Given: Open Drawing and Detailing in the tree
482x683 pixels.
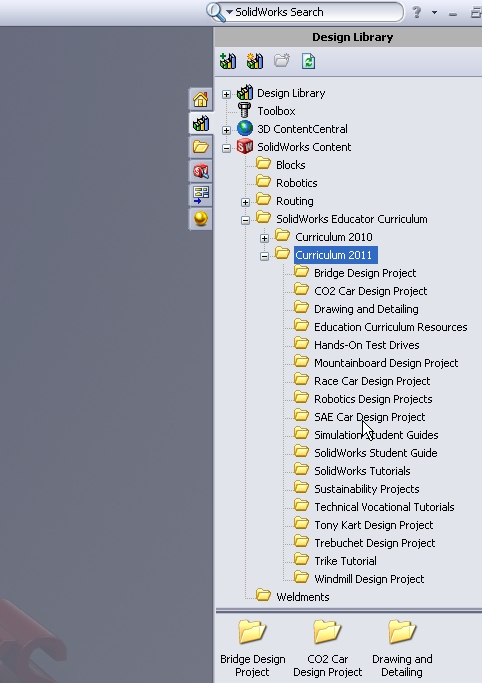Looking at the screenshot, I should [366, 309].
